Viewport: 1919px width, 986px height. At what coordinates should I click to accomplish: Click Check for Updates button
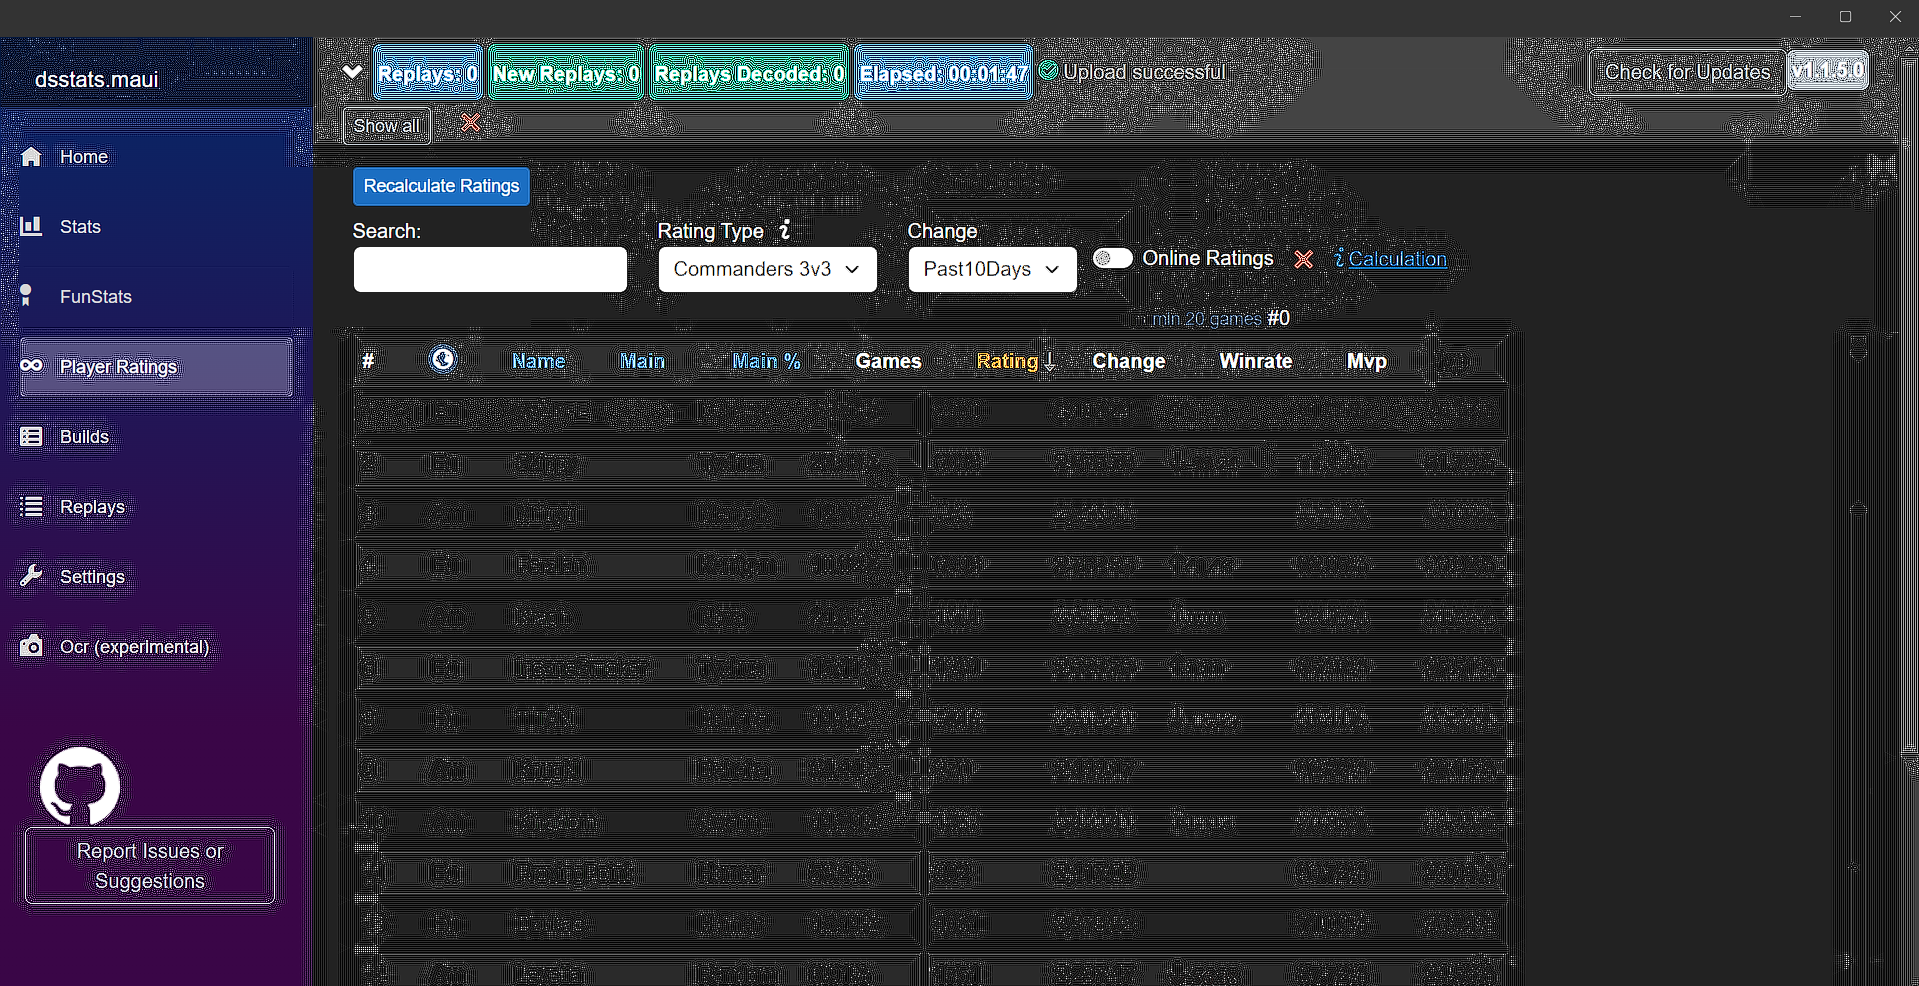[x=1687, y=72]
